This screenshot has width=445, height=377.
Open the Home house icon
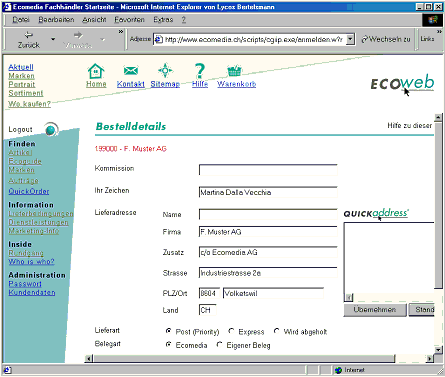pos(96,71)
